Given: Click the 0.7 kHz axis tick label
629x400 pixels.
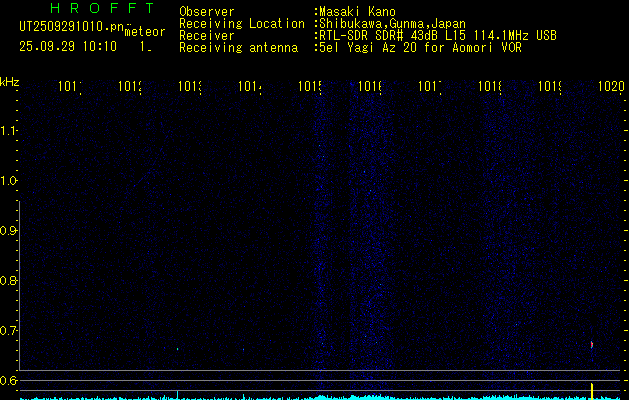Looking at the screenshot, I should [8, 331].
